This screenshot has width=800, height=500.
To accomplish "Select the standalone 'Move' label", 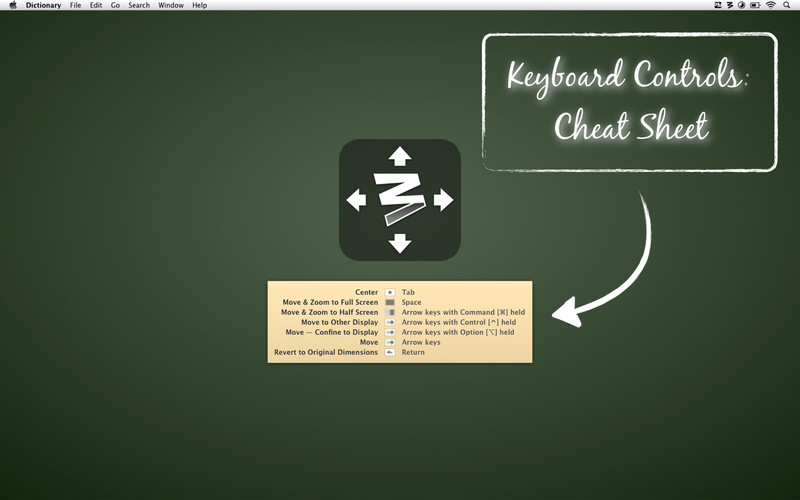I will (x=369, y=342).
